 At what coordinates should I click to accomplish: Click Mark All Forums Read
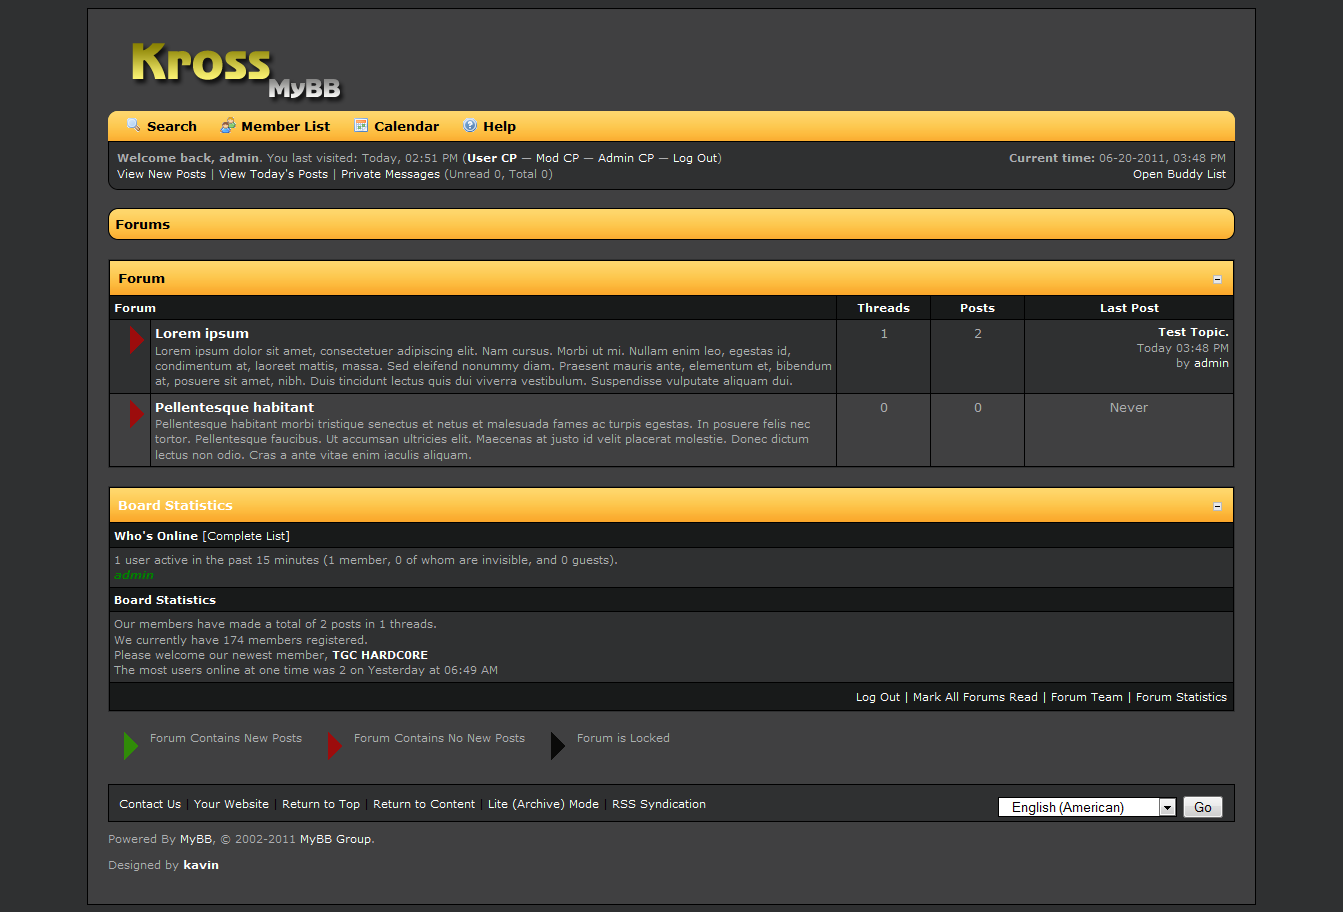975,697
